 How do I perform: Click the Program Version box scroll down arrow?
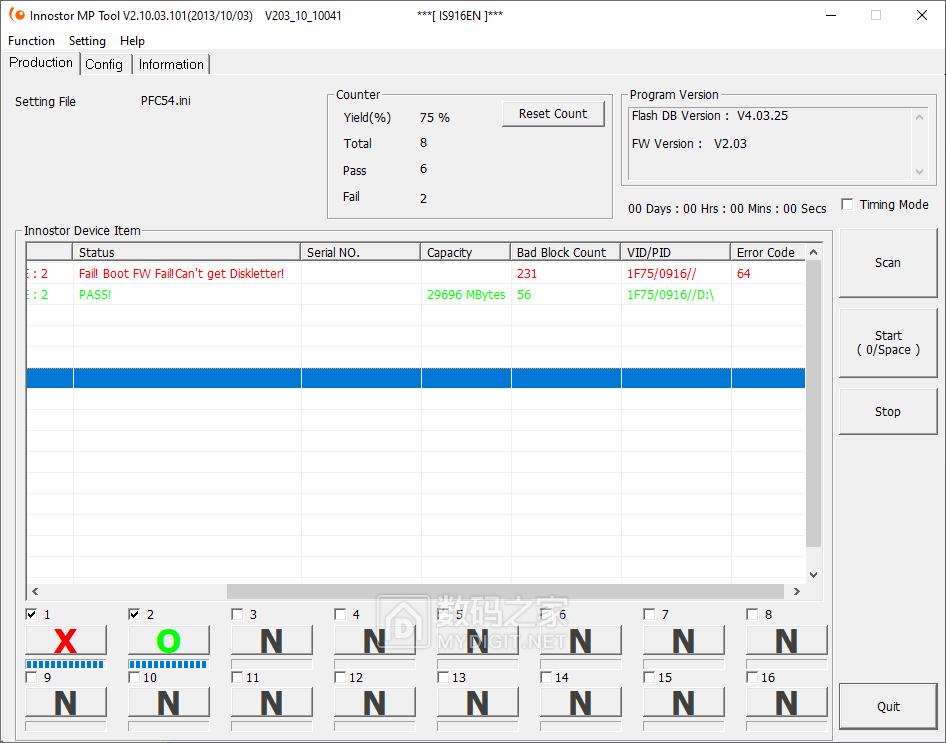pyautogui.click(x=919, y=172)
